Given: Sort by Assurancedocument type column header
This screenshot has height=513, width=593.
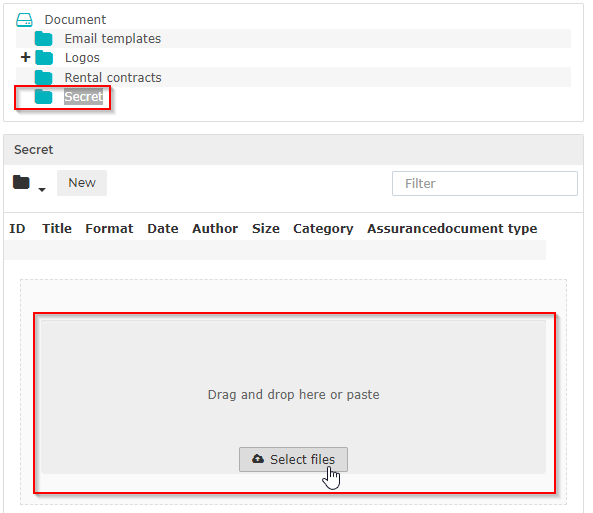Looking at the screenshot, I should 452,229.
